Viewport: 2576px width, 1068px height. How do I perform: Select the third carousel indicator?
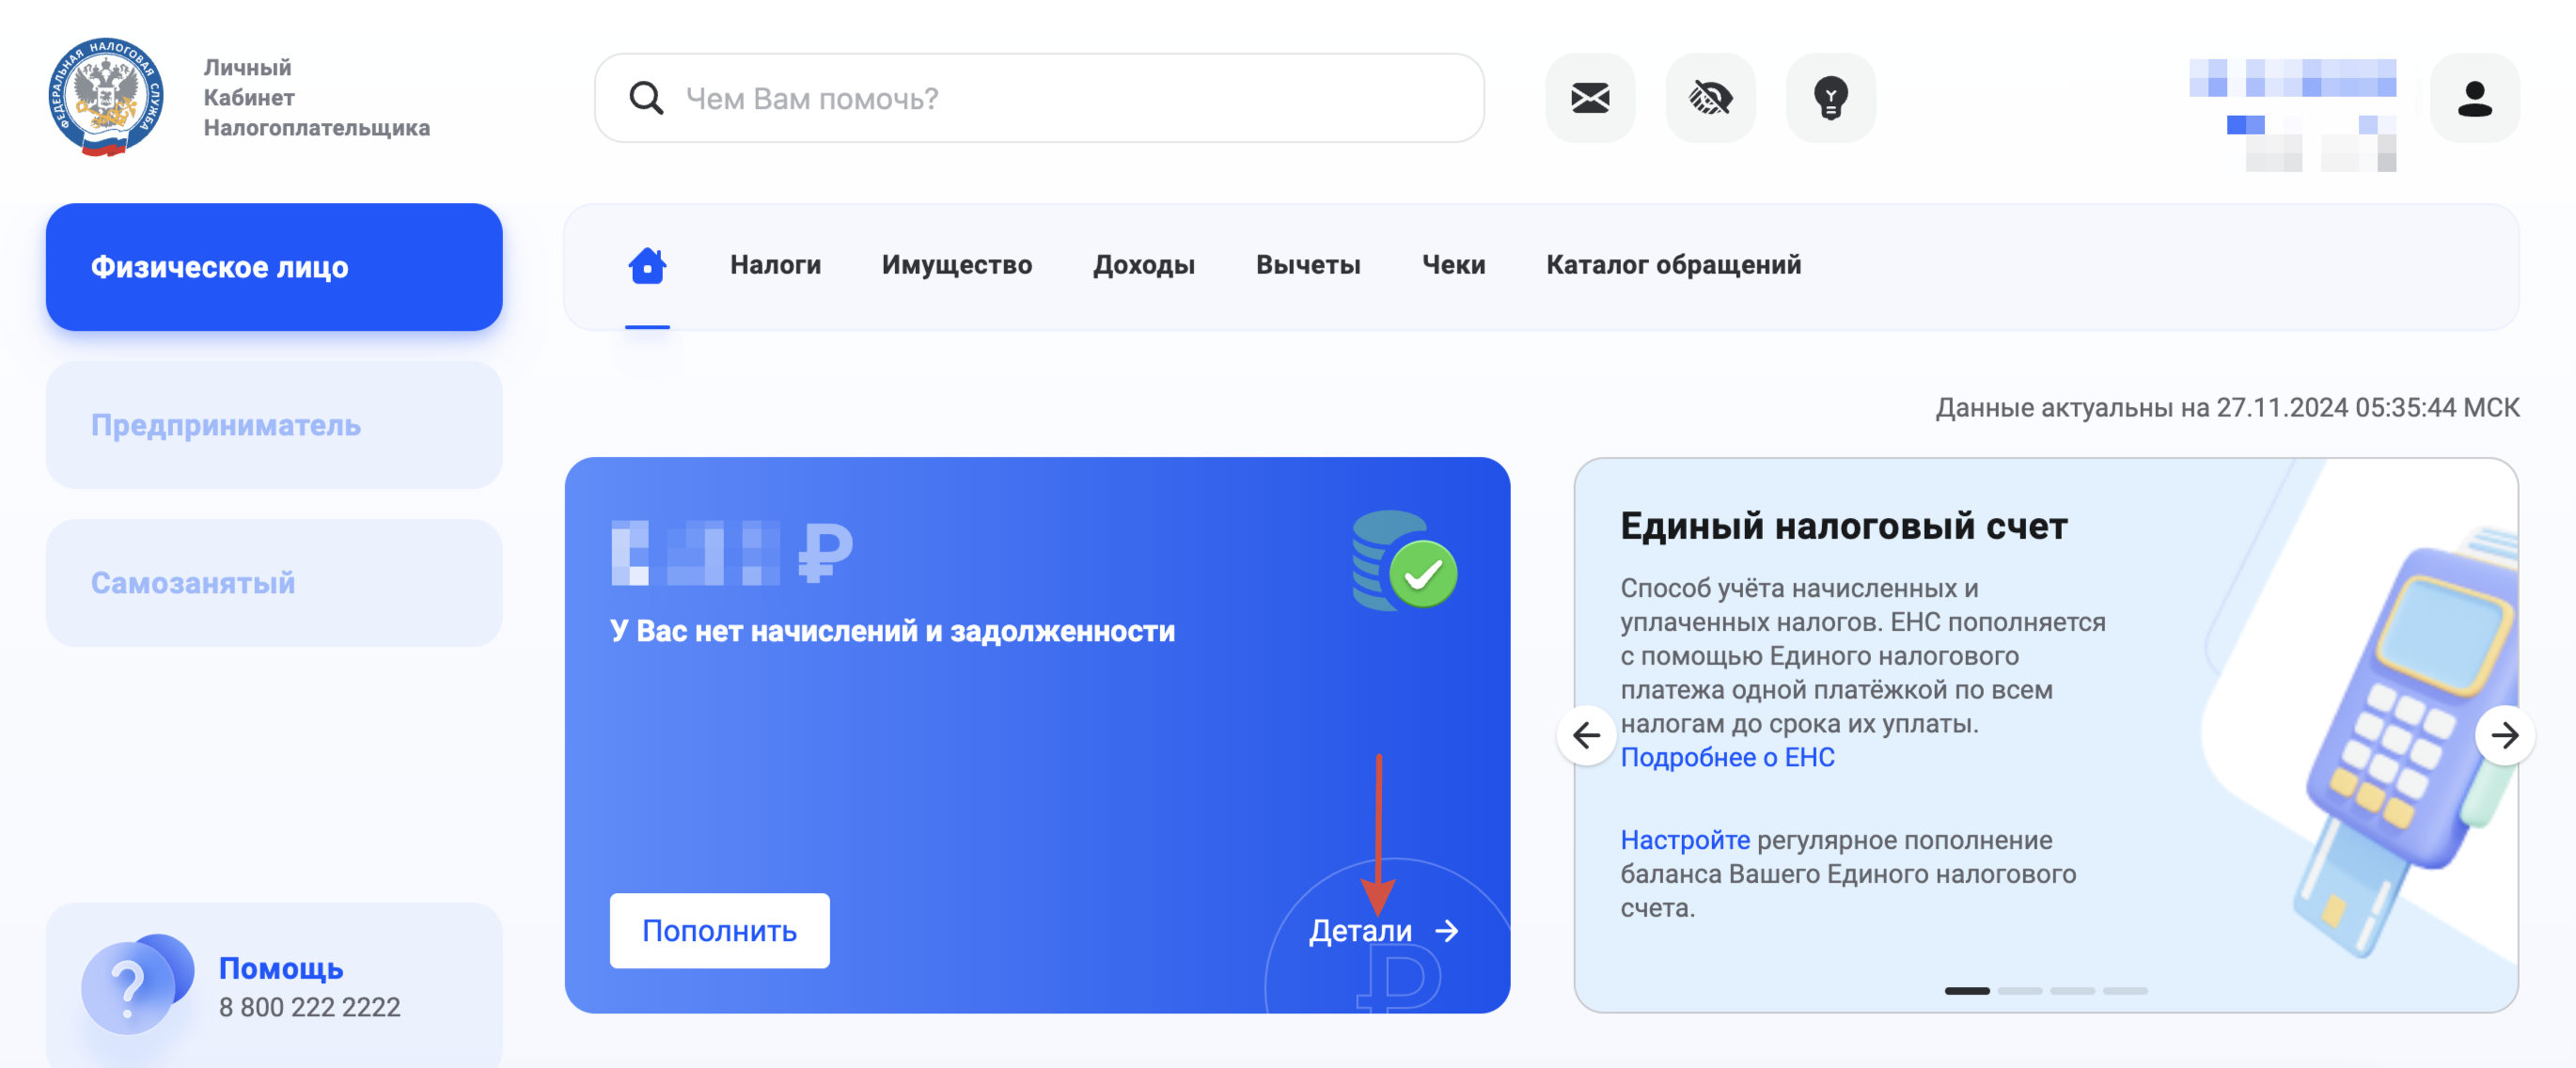pos(2072,991)
